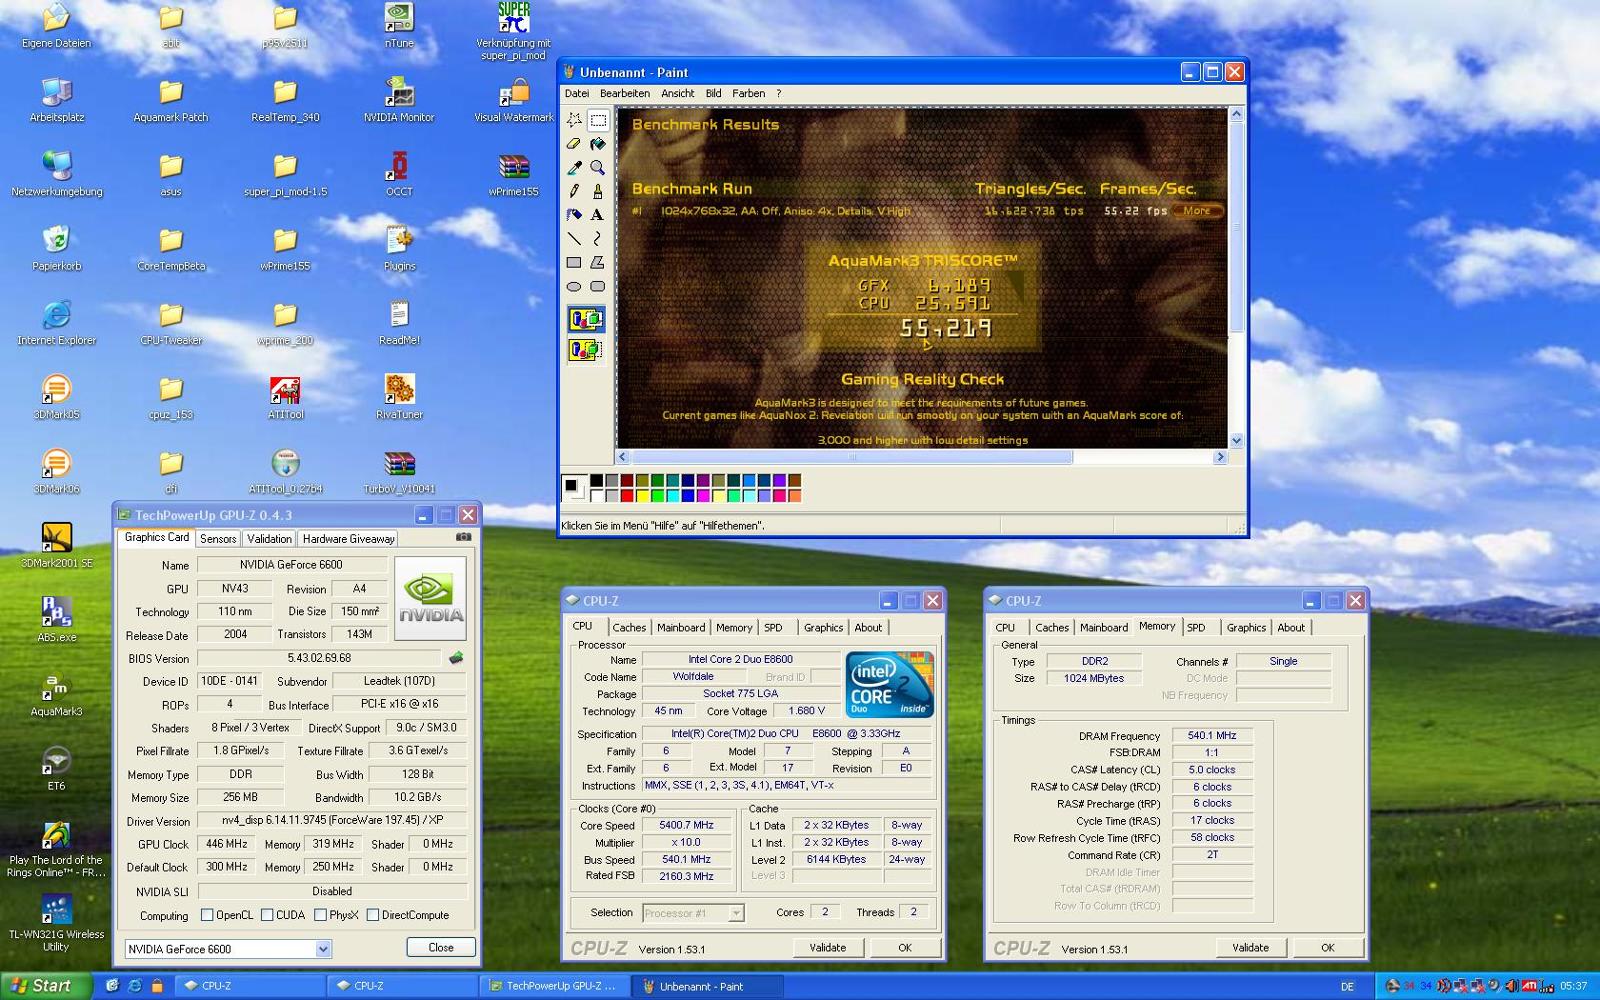Click OK in the right CPU-Z Memory window
This screenshot has width=1600, height=1000.
1328,948
